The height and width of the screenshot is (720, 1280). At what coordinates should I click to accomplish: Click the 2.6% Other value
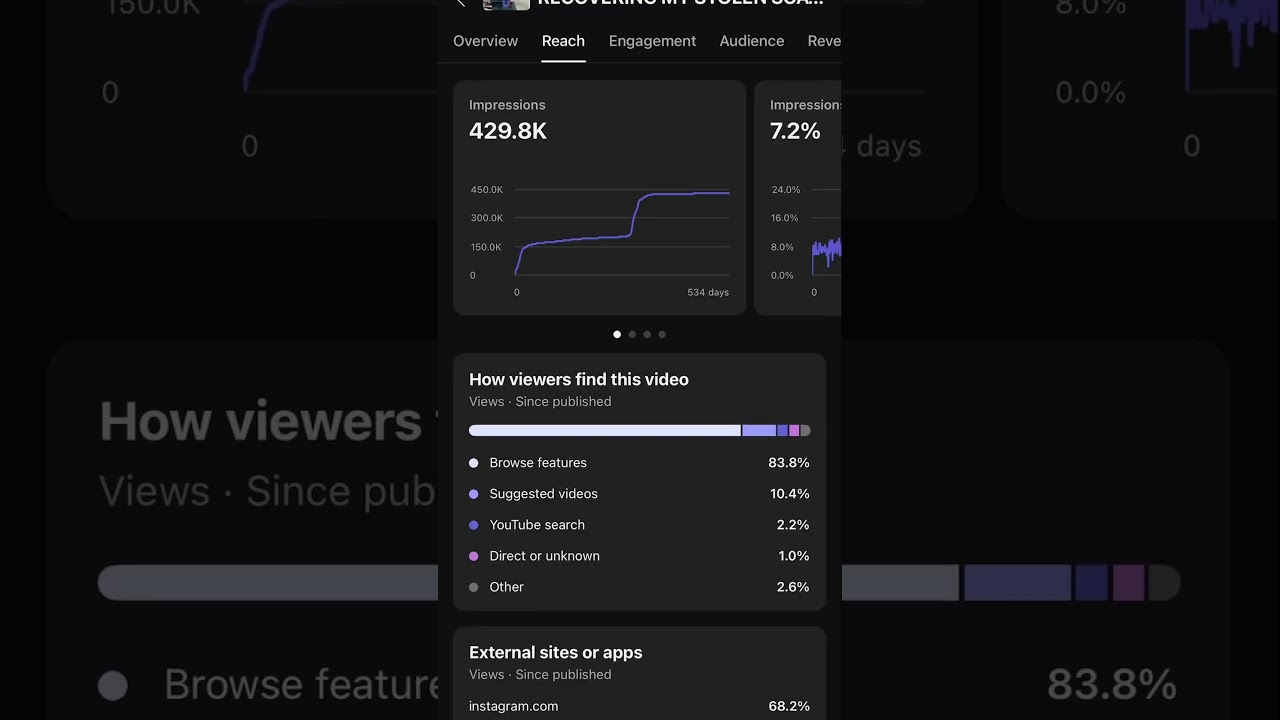[x=793, y=587]
